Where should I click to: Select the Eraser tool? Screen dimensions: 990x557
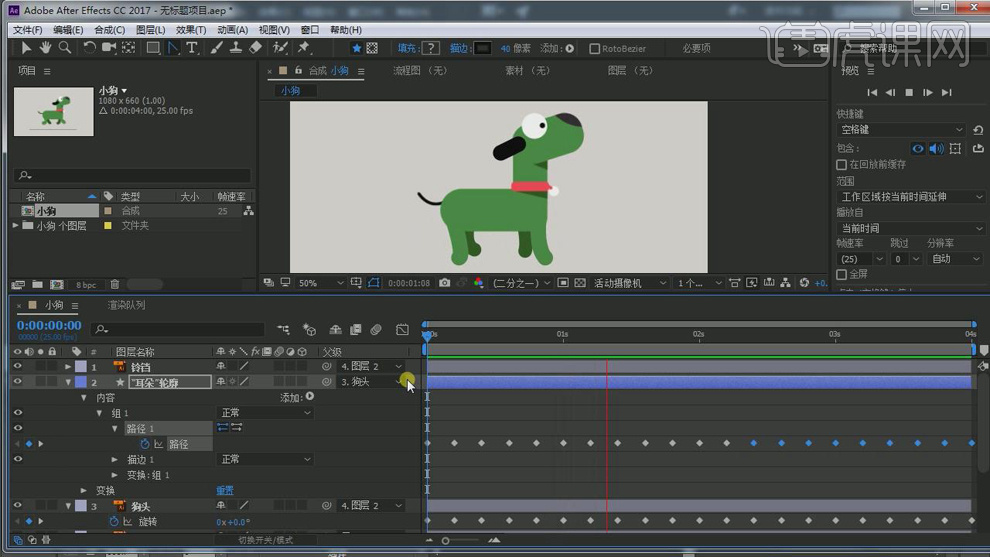pos(255,48)
